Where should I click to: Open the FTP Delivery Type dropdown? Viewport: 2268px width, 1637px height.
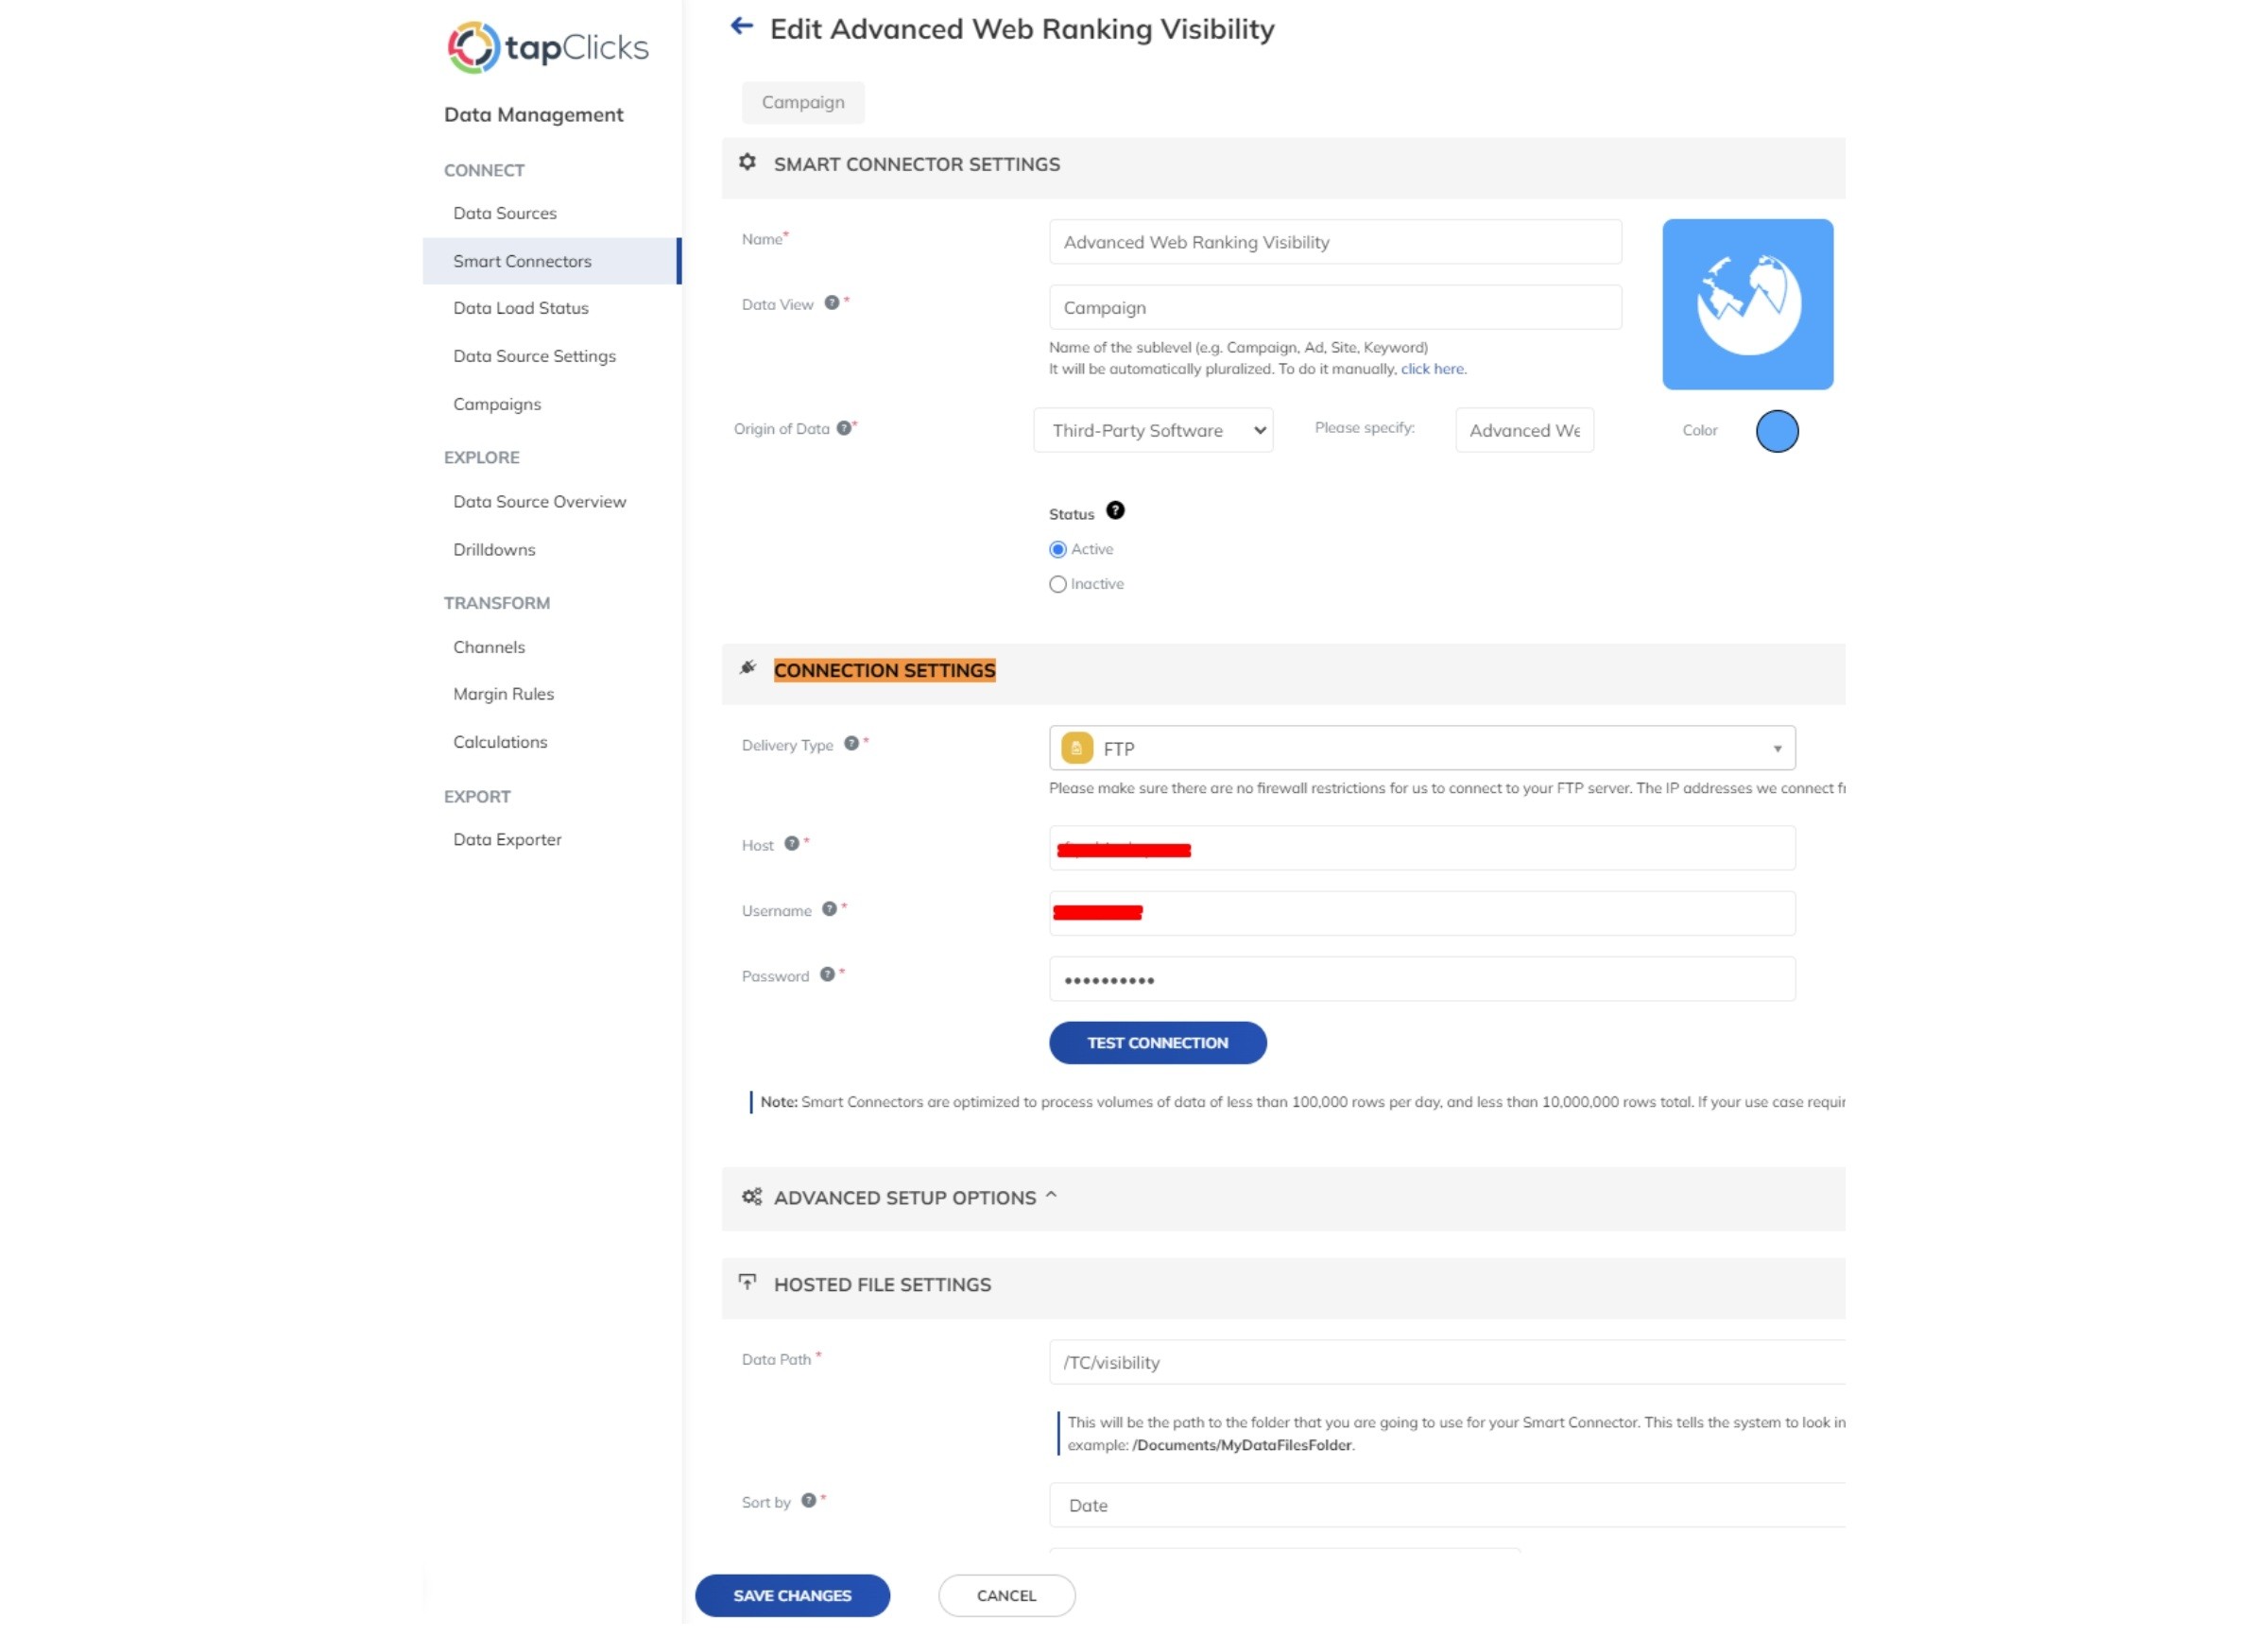1422,748
